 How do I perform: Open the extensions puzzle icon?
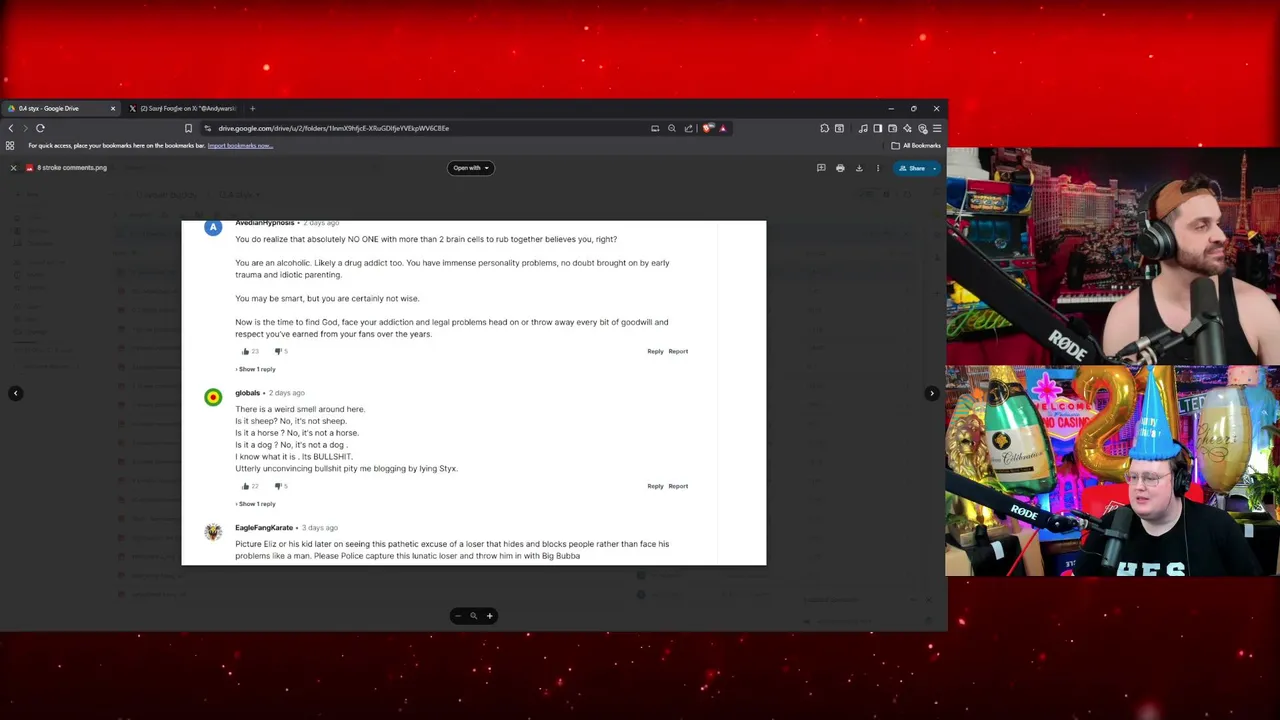(x=824, y=128)
